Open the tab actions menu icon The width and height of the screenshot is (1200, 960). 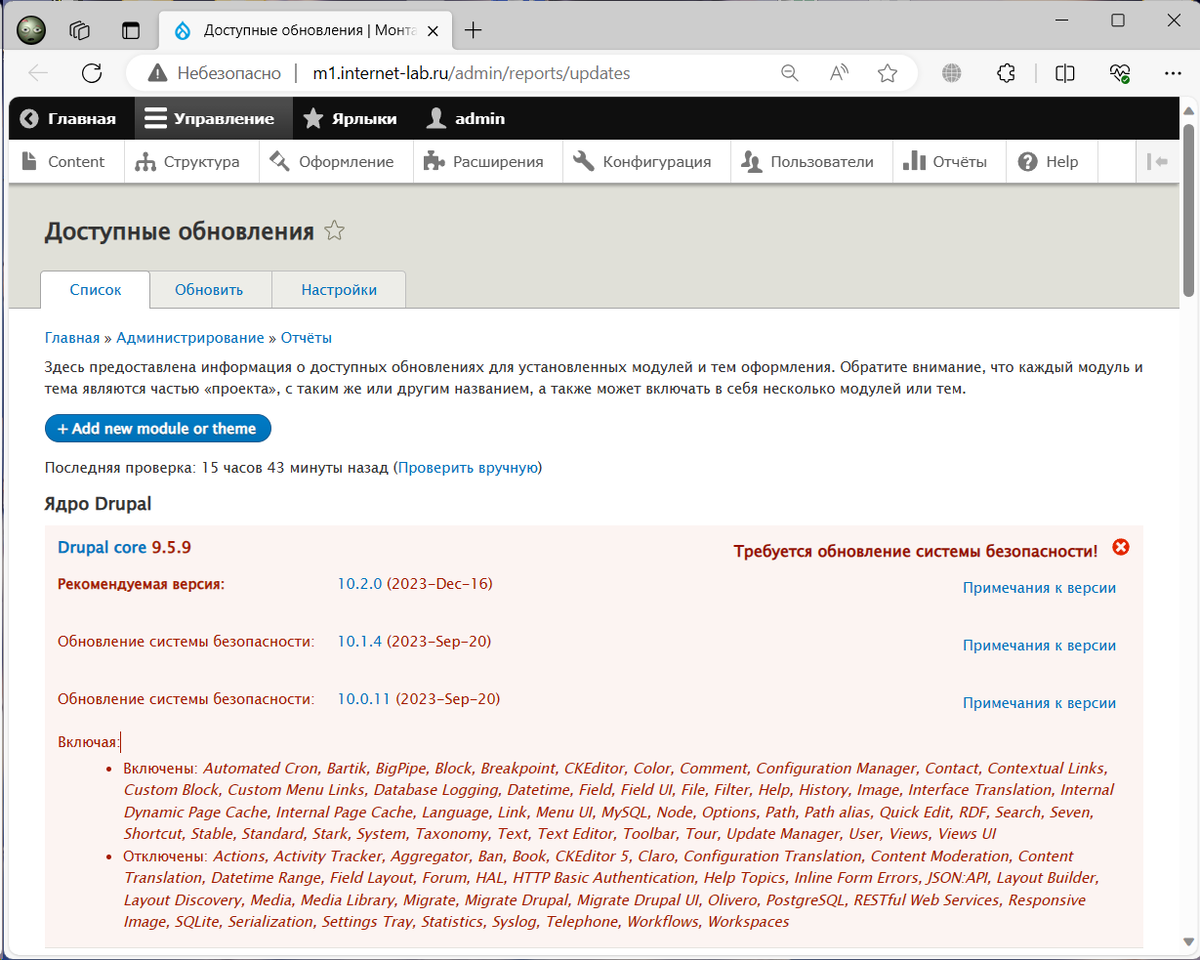(131, 30)
